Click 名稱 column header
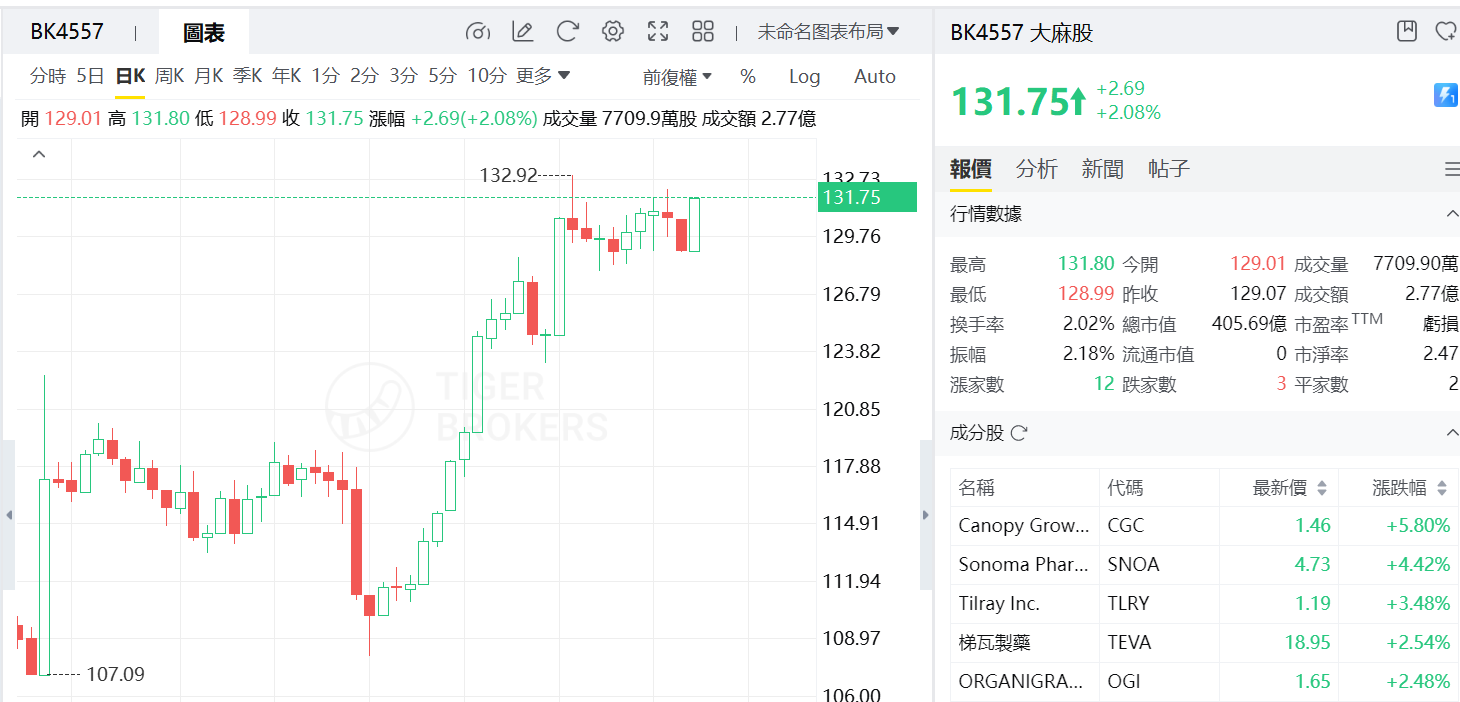1460x702 pixels. [x=977, y=488]
